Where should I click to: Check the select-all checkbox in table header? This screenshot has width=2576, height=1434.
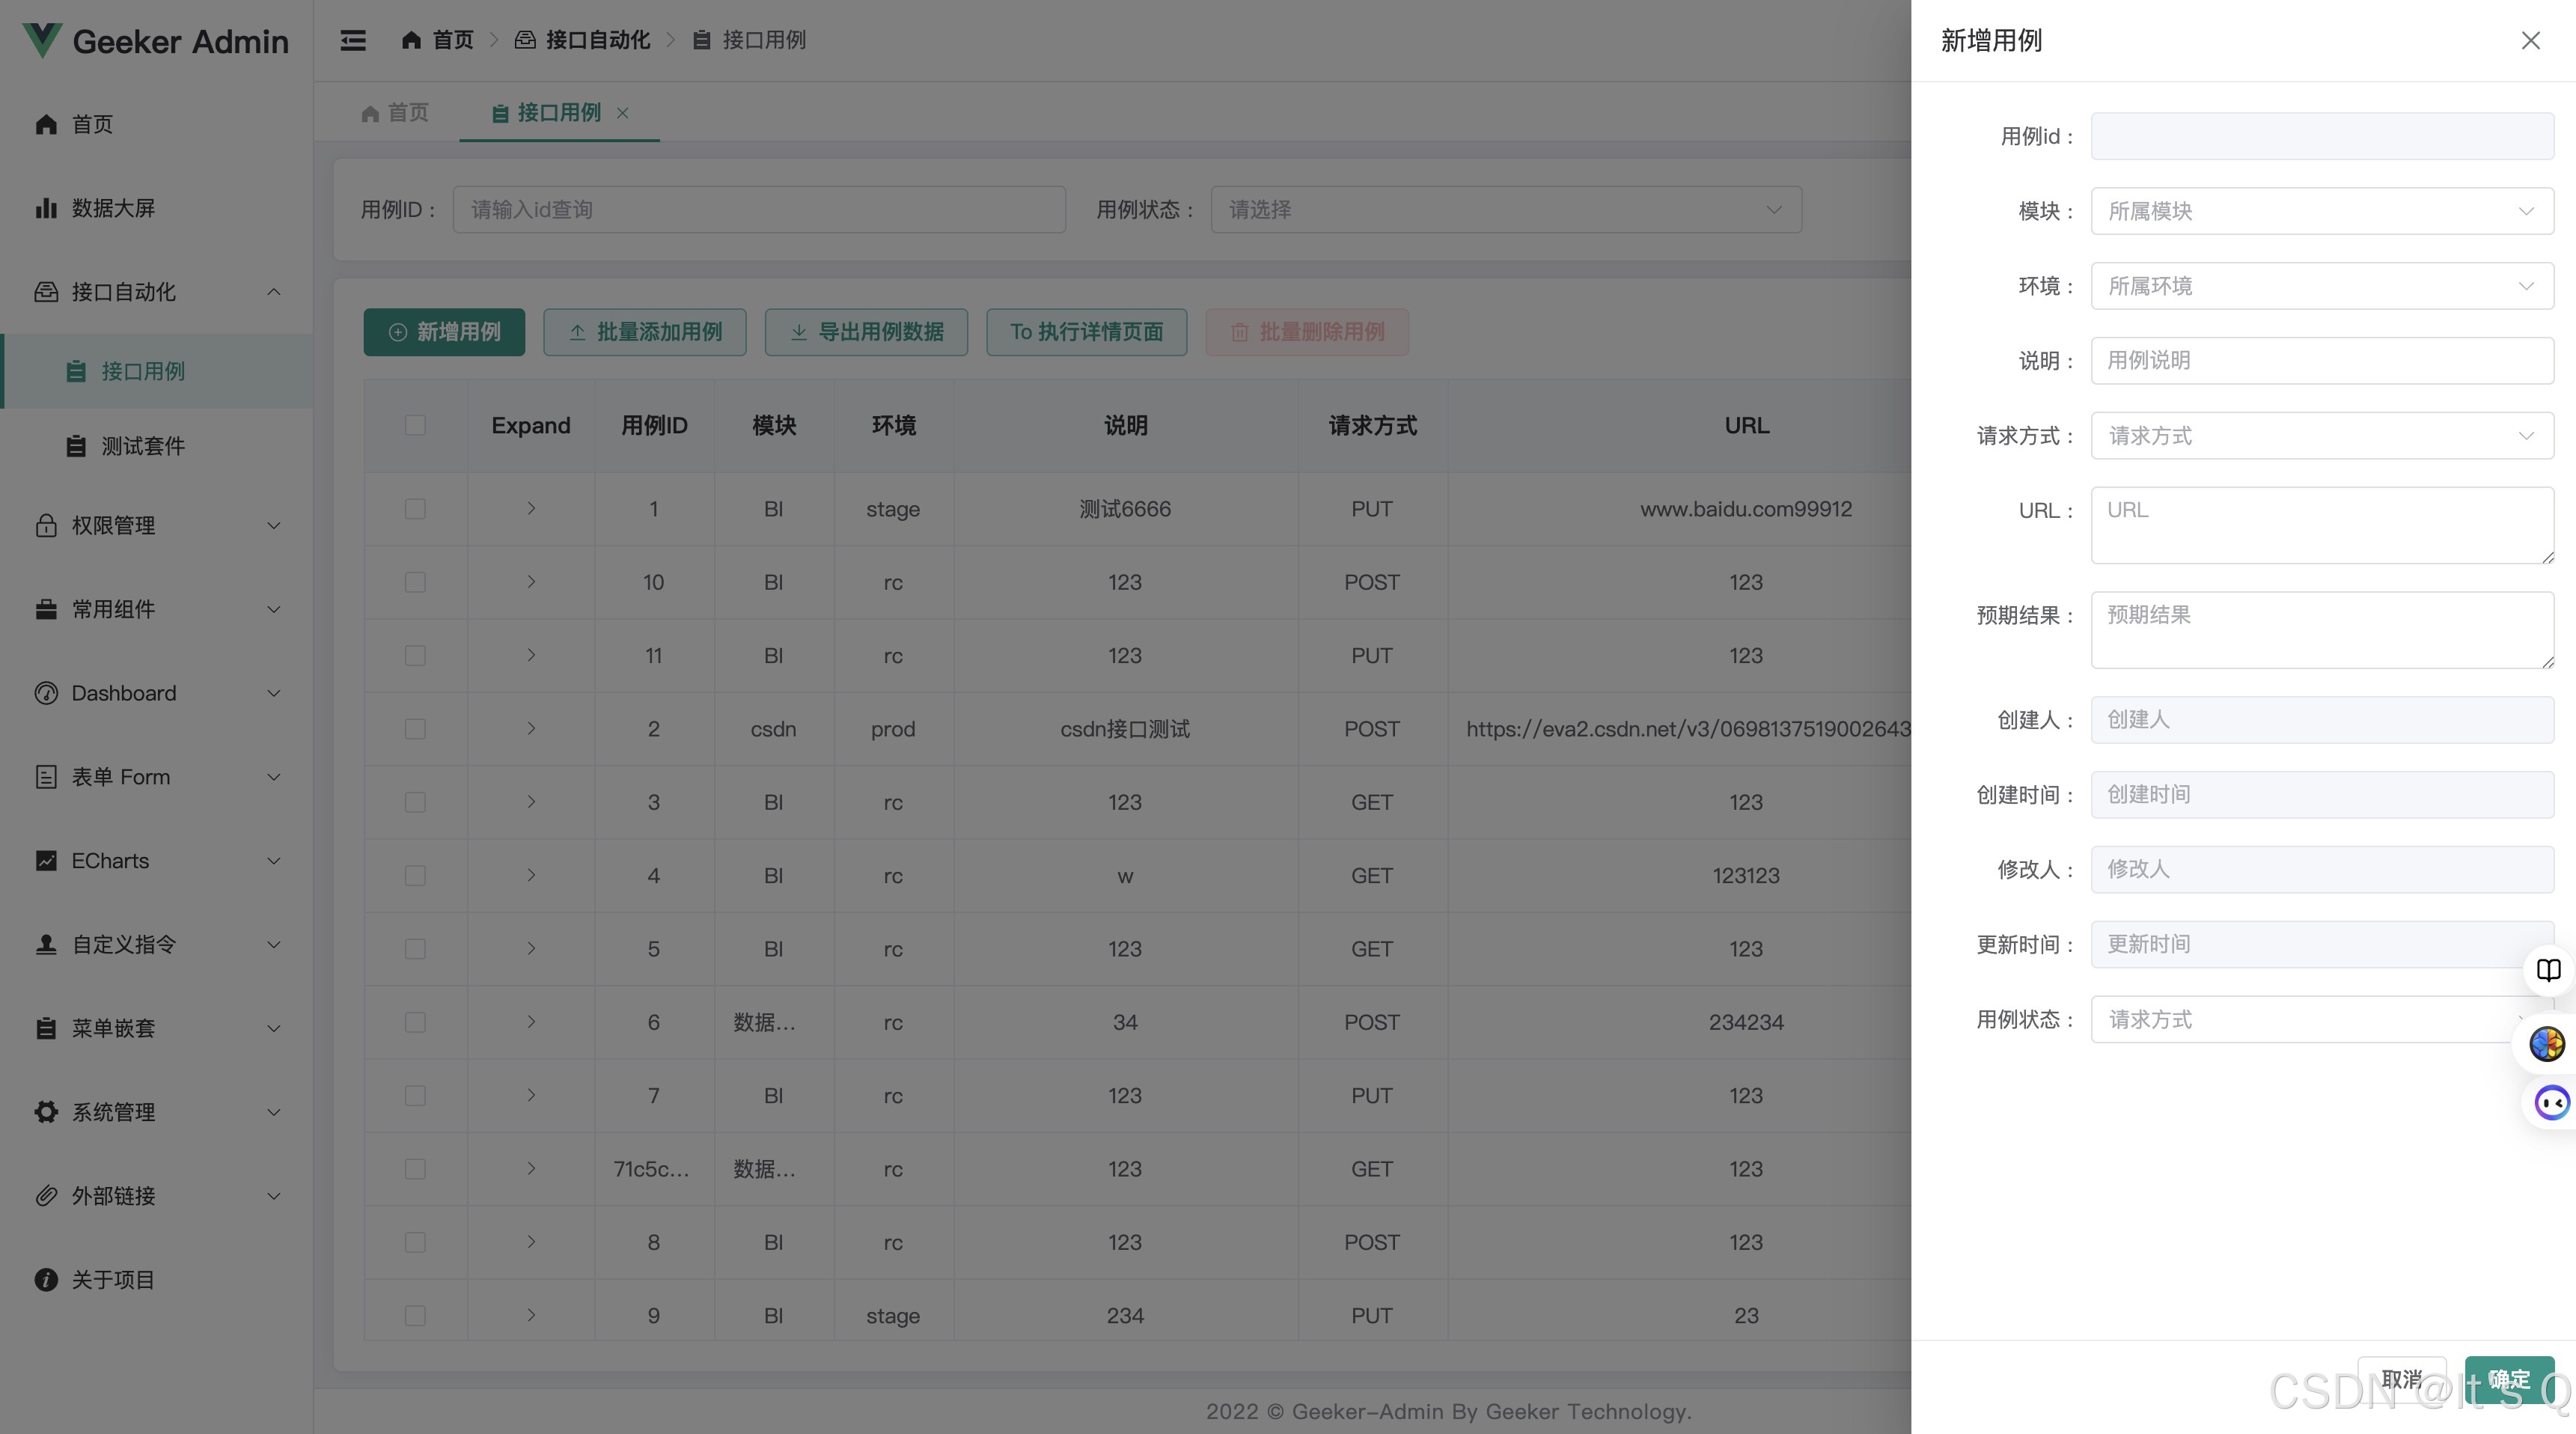(415, 425)
